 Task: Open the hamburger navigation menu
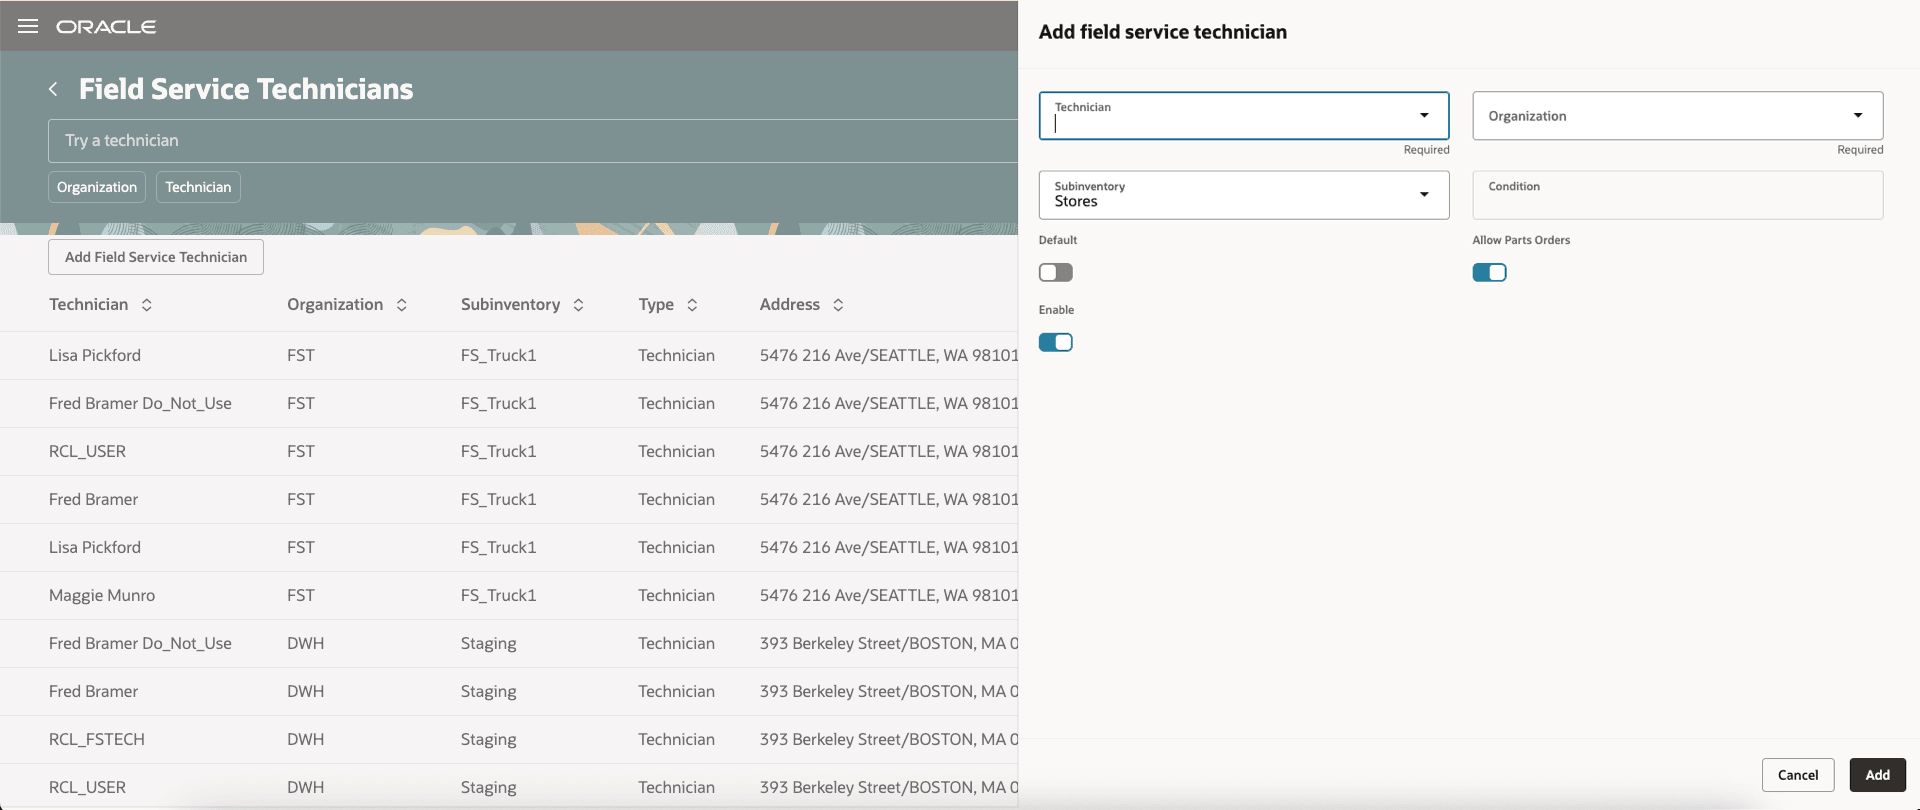pyautogui.click(x=28, y=26)
